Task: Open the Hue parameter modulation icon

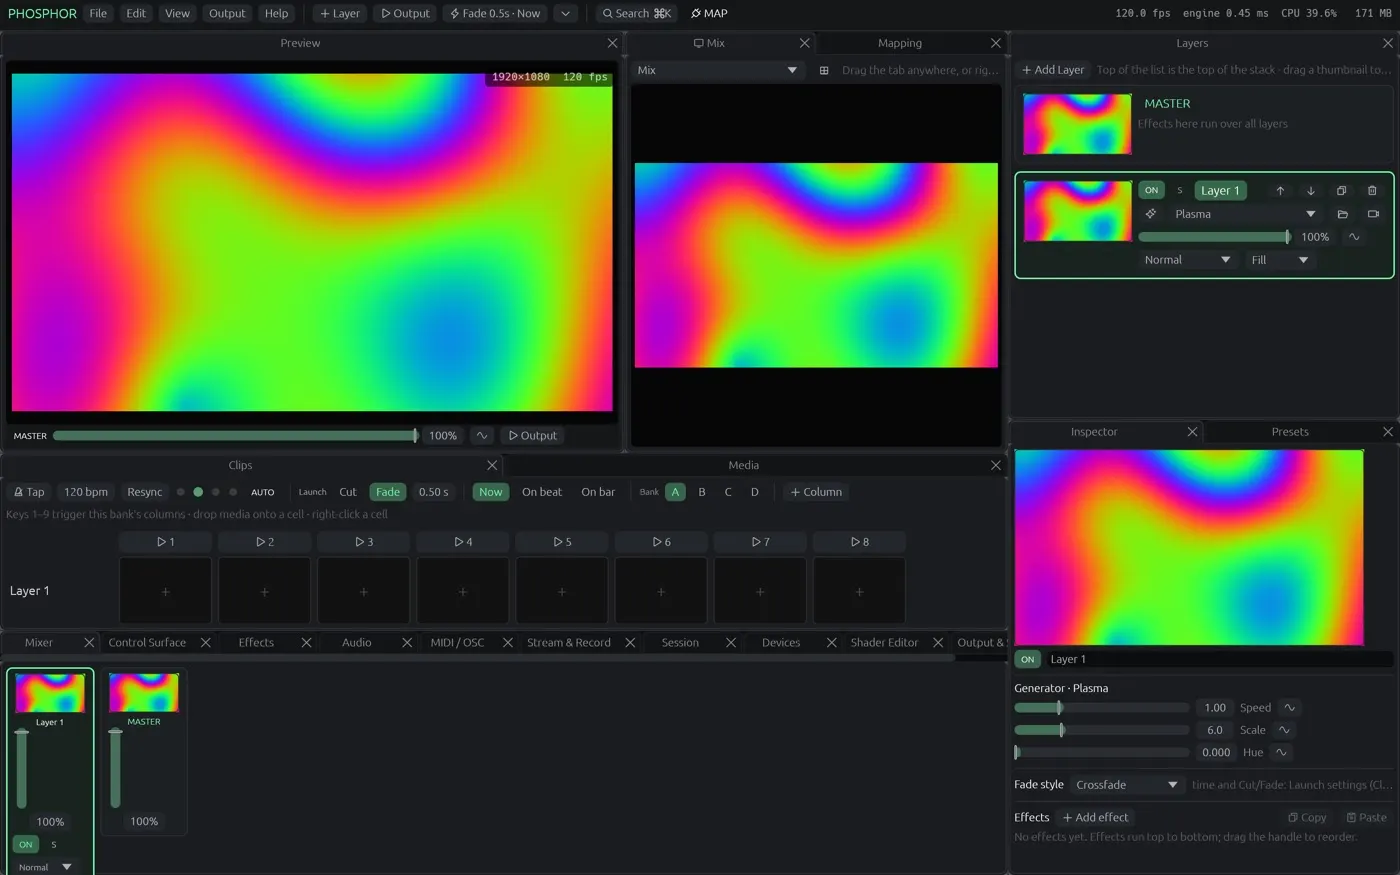Action: 1281,752
